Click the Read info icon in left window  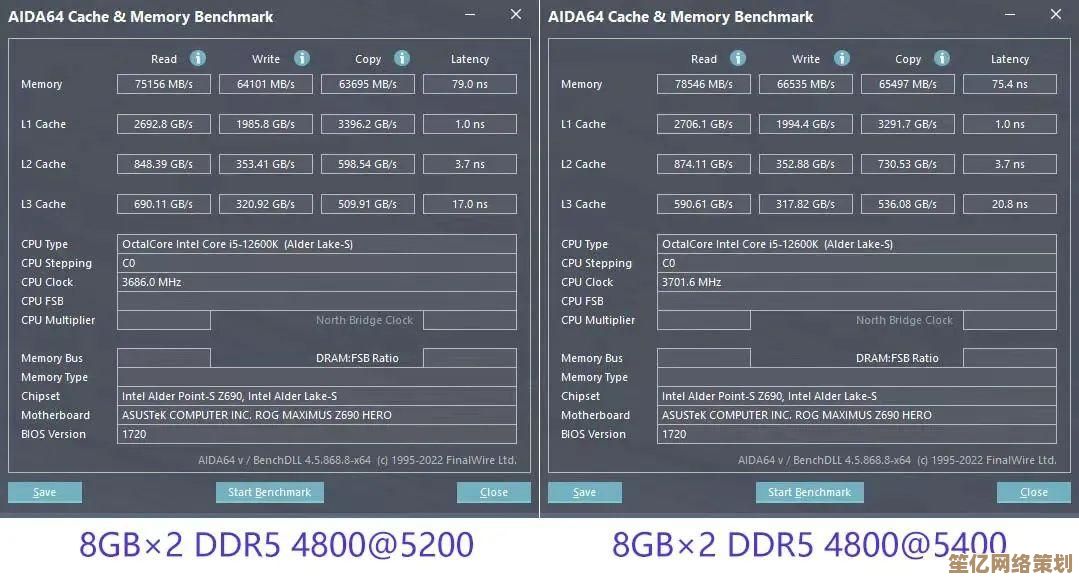pyautogui.click(x=198, y=59)
